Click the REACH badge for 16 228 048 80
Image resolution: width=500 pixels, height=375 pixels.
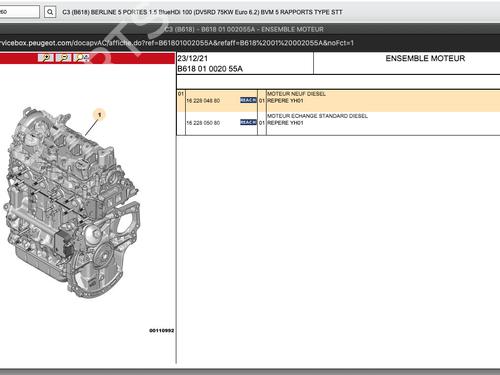(248, 100)
